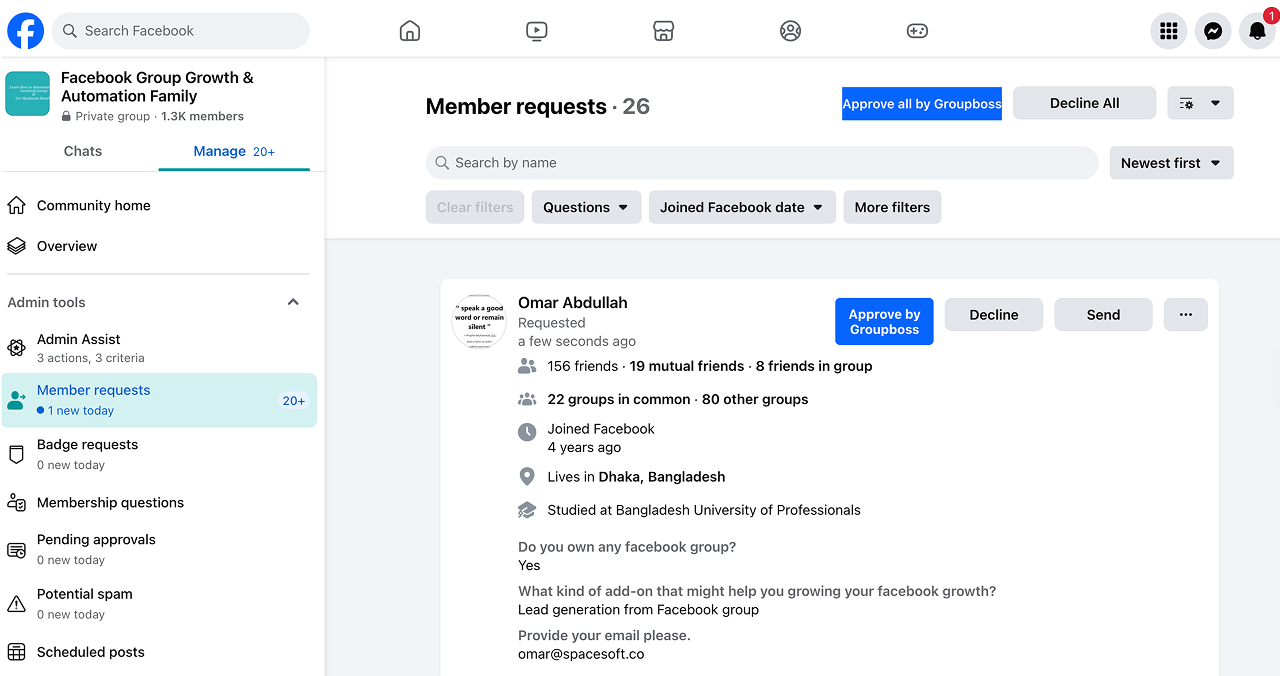
Task: Click 'Lead generation from Facebook group' answer
Action: coord(638,610)
